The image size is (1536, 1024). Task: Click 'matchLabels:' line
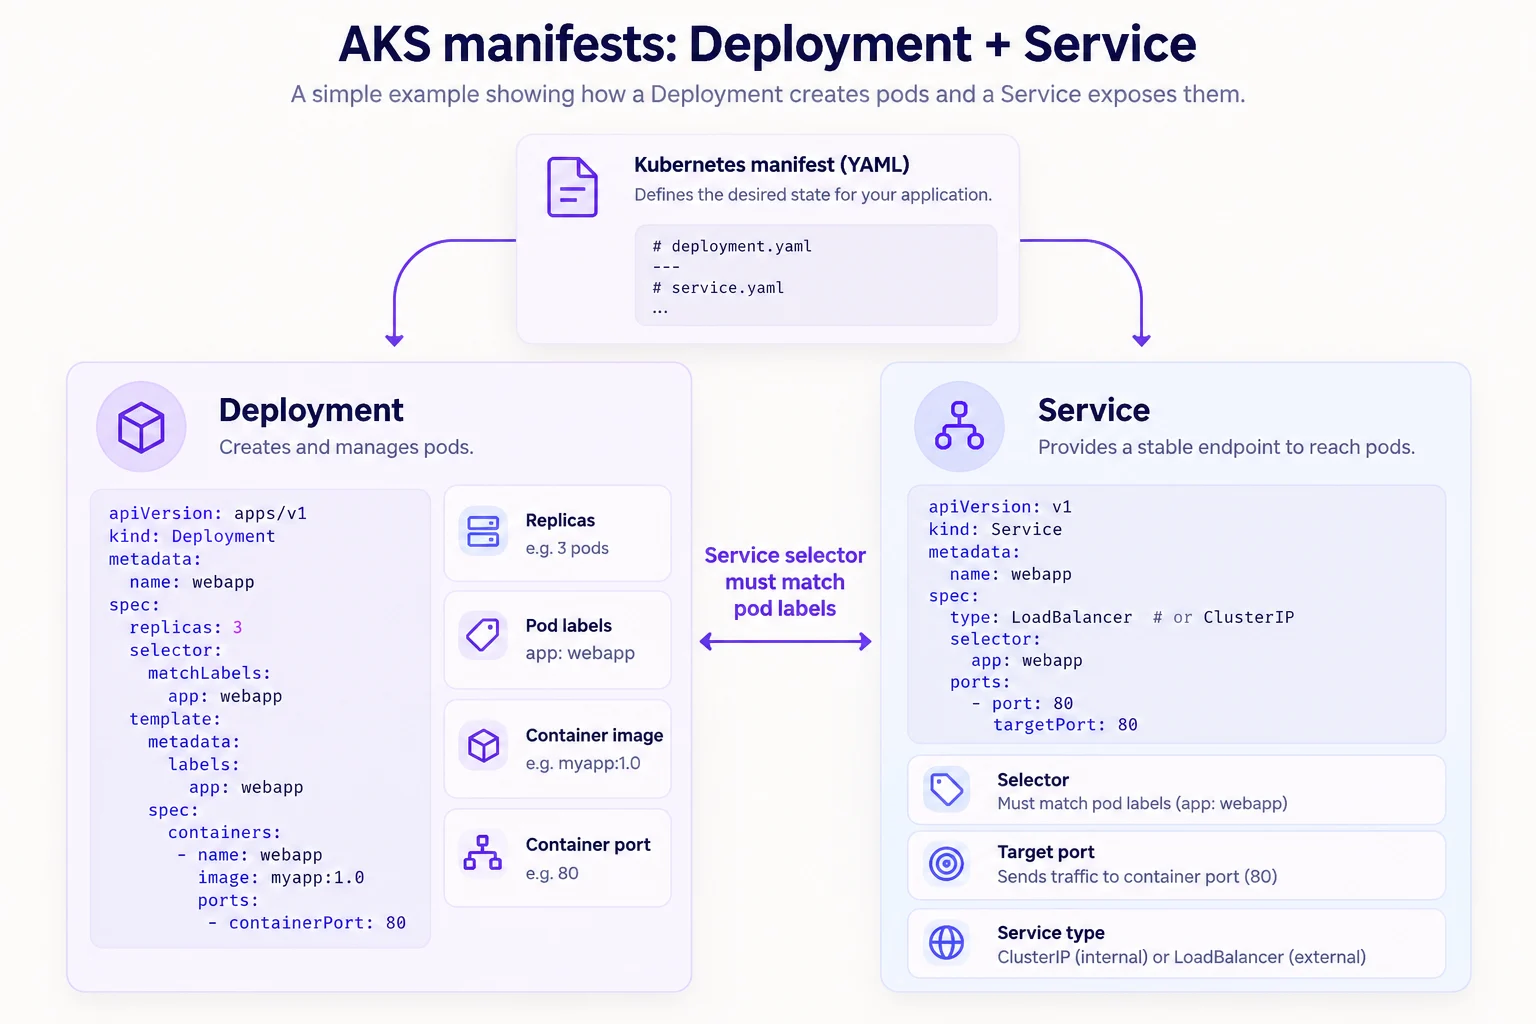pos(209,673)
